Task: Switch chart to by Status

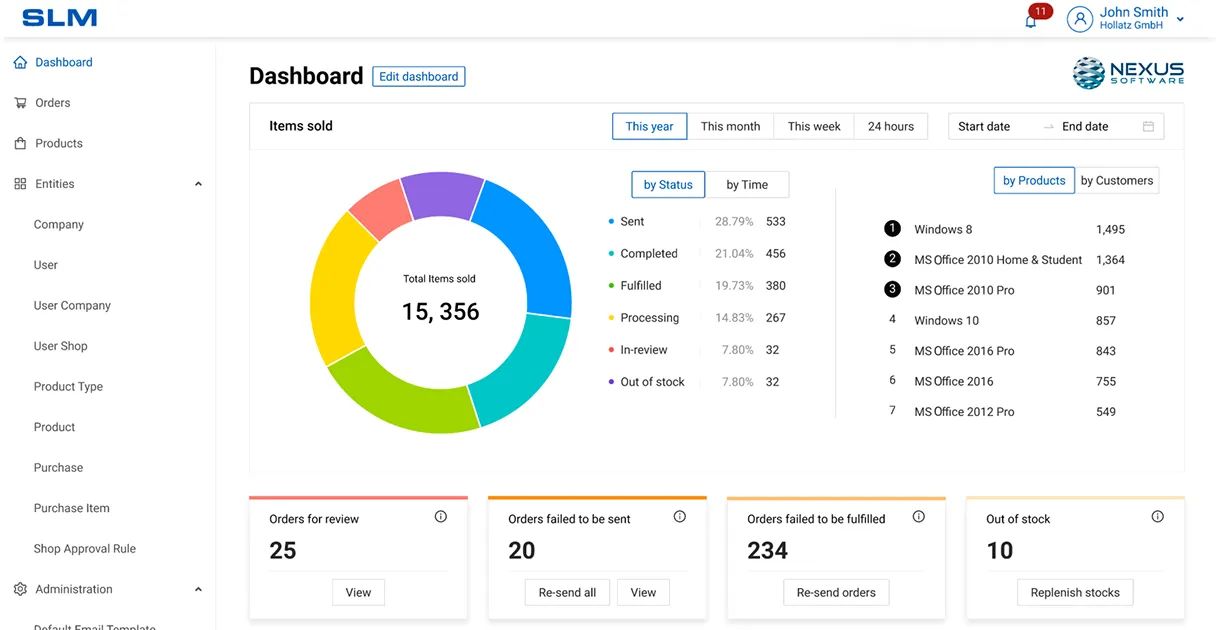Action: tap(668, 185)
